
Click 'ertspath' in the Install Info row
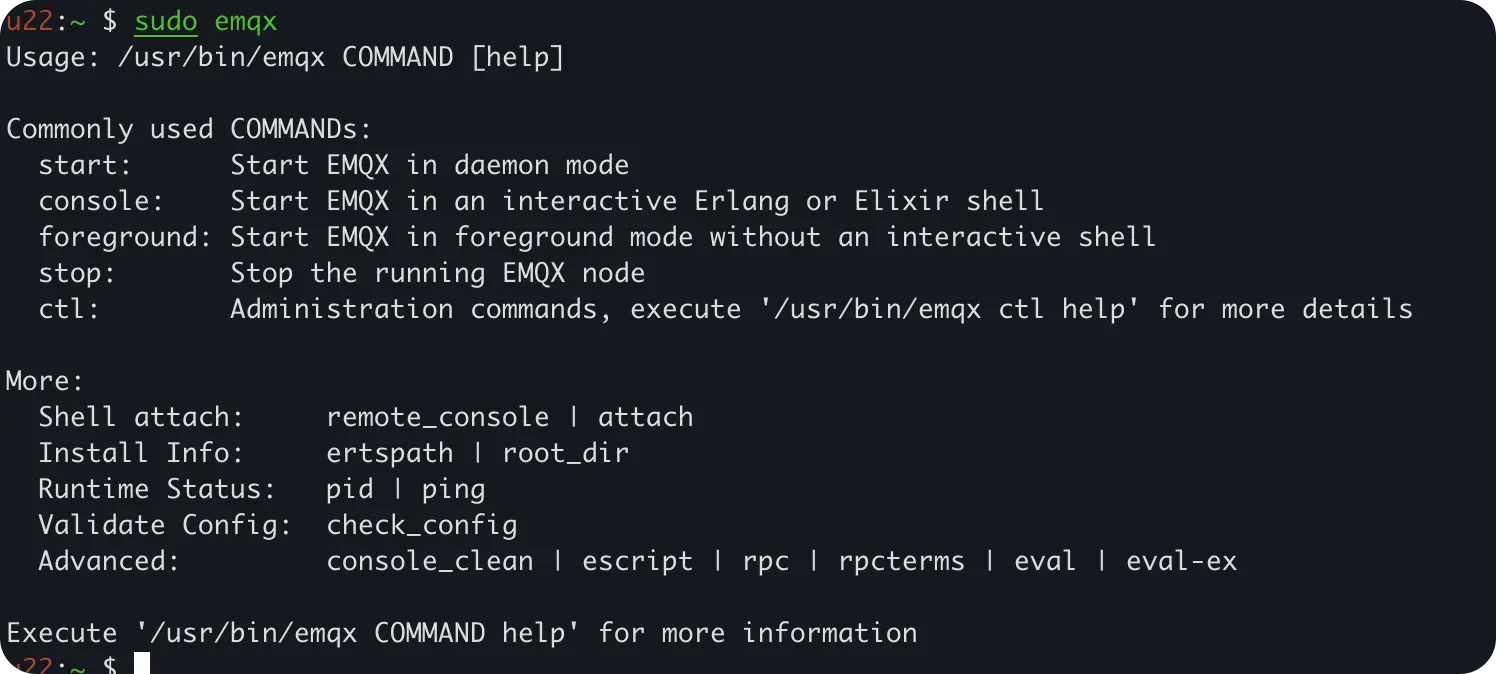pos(390,453)
